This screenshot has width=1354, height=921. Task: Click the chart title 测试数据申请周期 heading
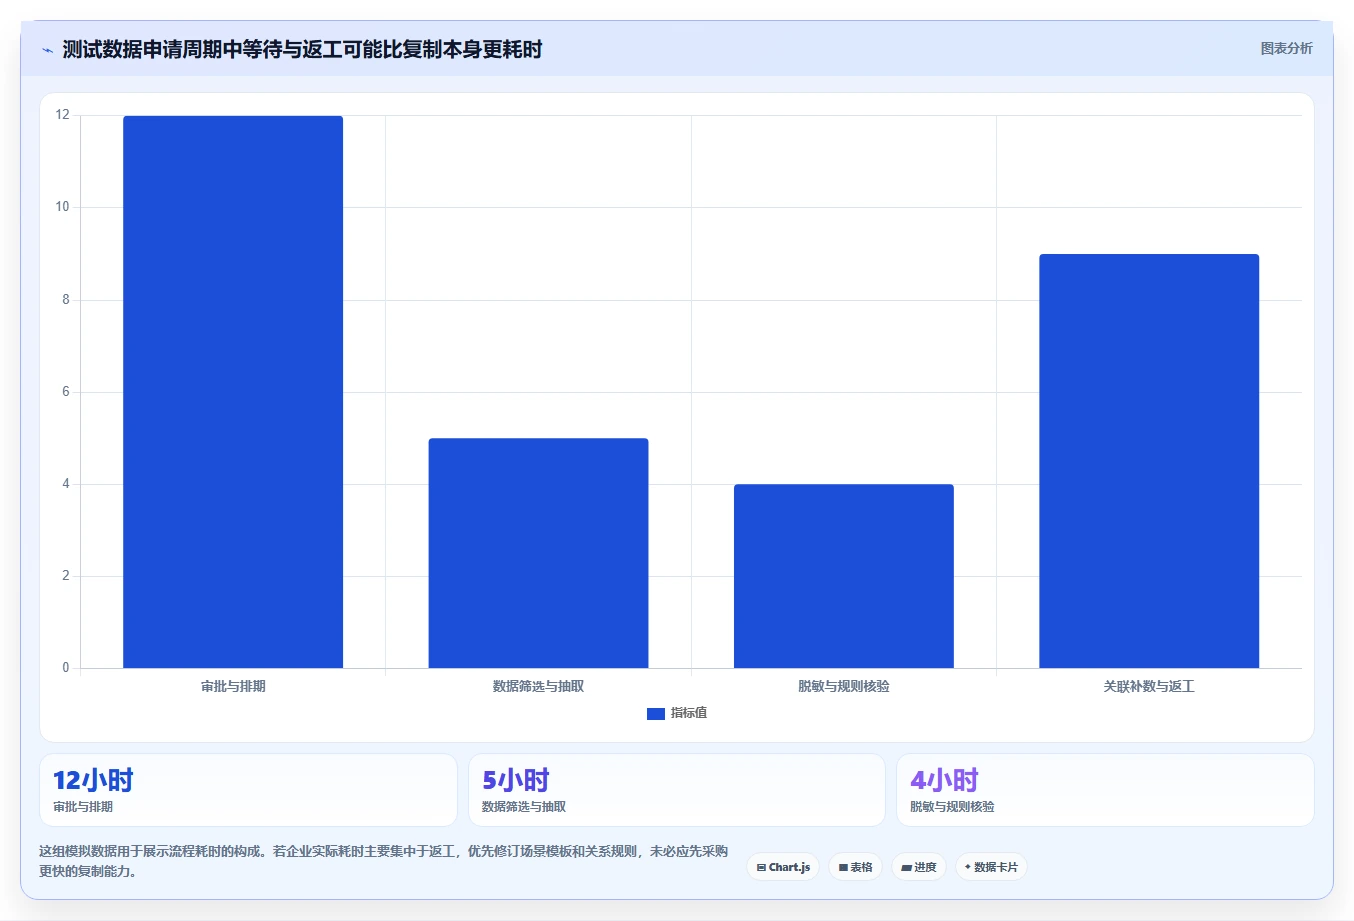[x=302, y=49]
